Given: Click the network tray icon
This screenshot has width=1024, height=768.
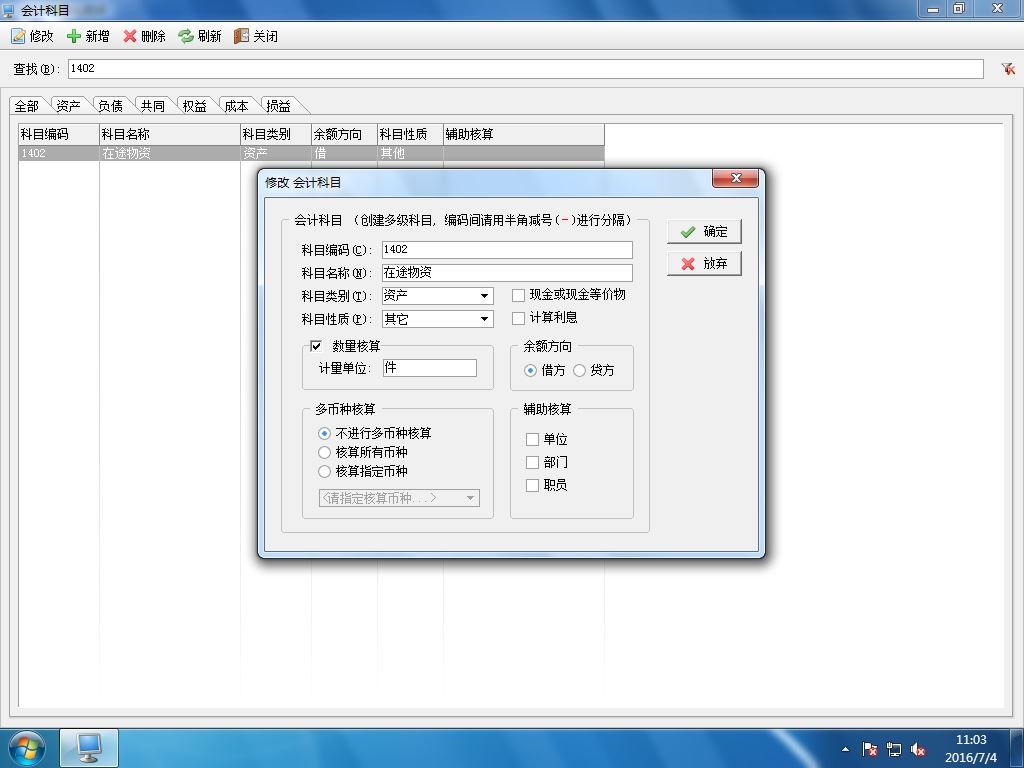Looking at the screenshot, I should coord(893,749).
